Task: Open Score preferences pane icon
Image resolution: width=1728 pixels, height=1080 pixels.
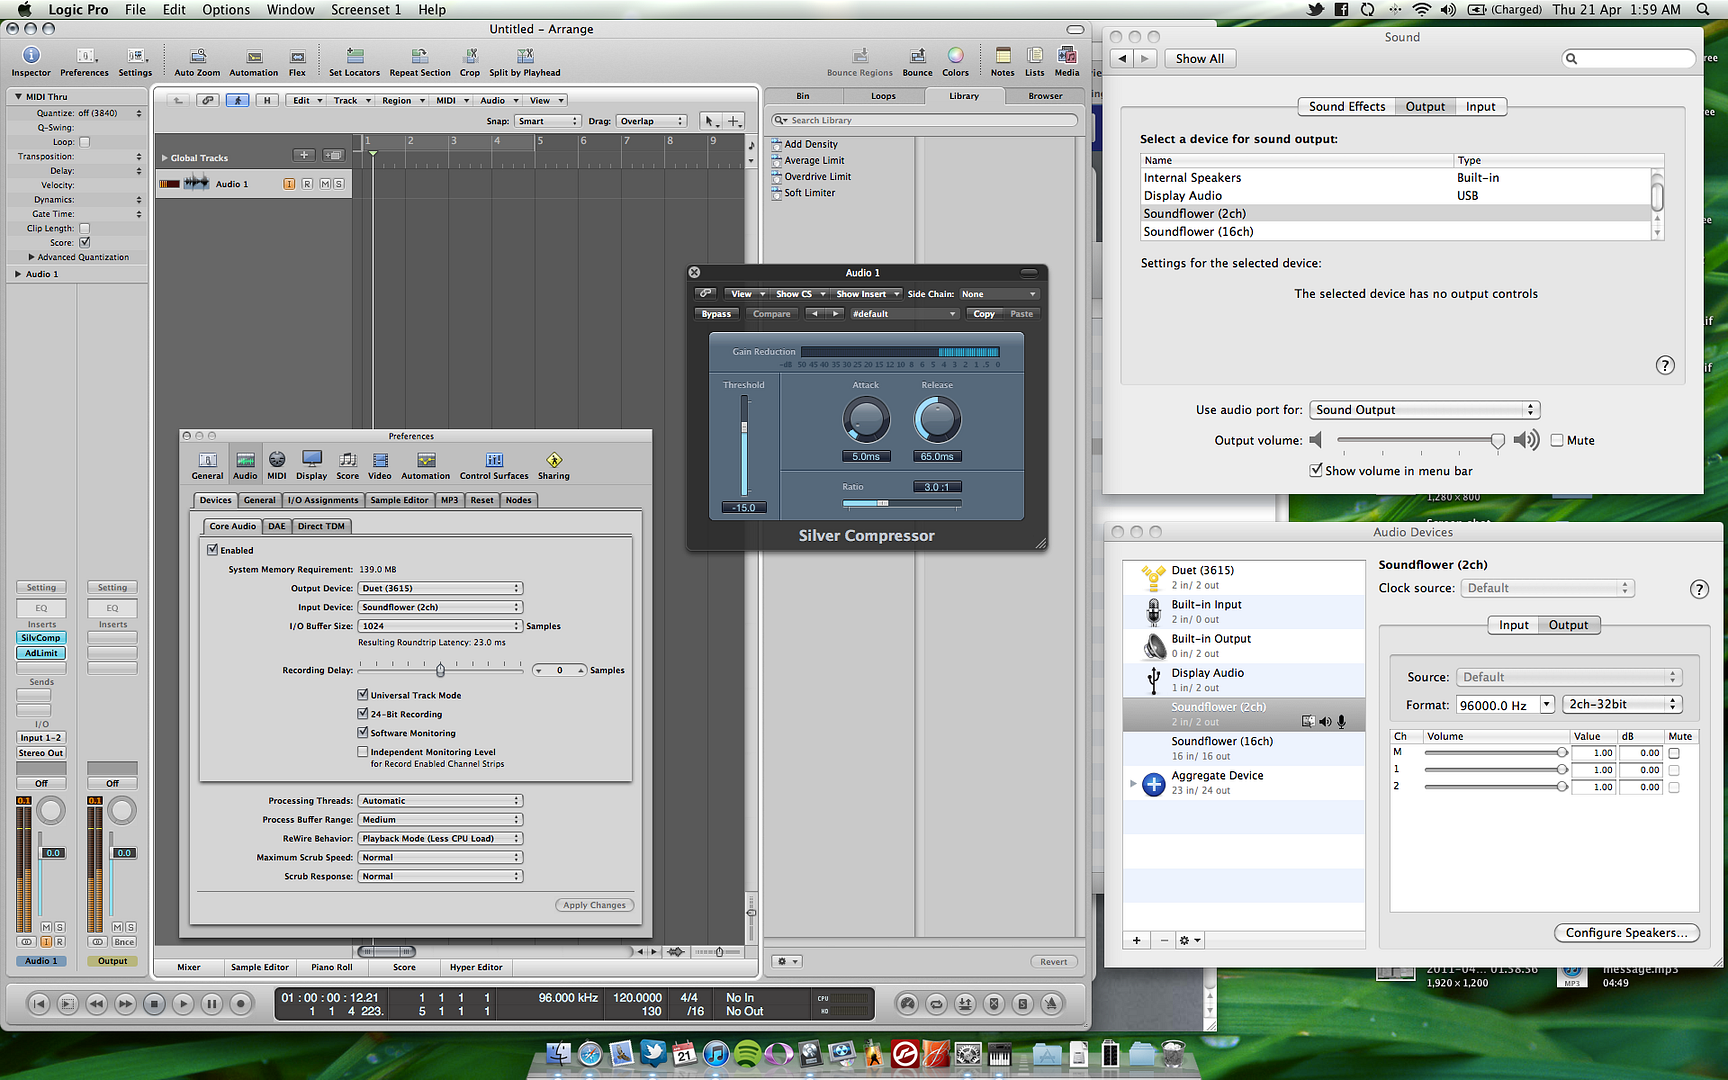Action: 347,465
